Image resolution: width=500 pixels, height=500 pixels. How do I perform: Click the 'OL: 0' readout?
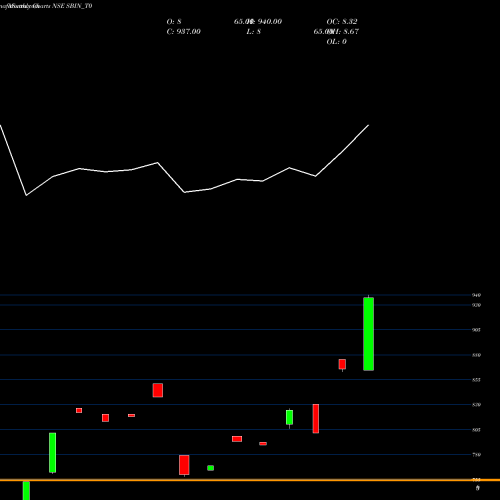337,41
